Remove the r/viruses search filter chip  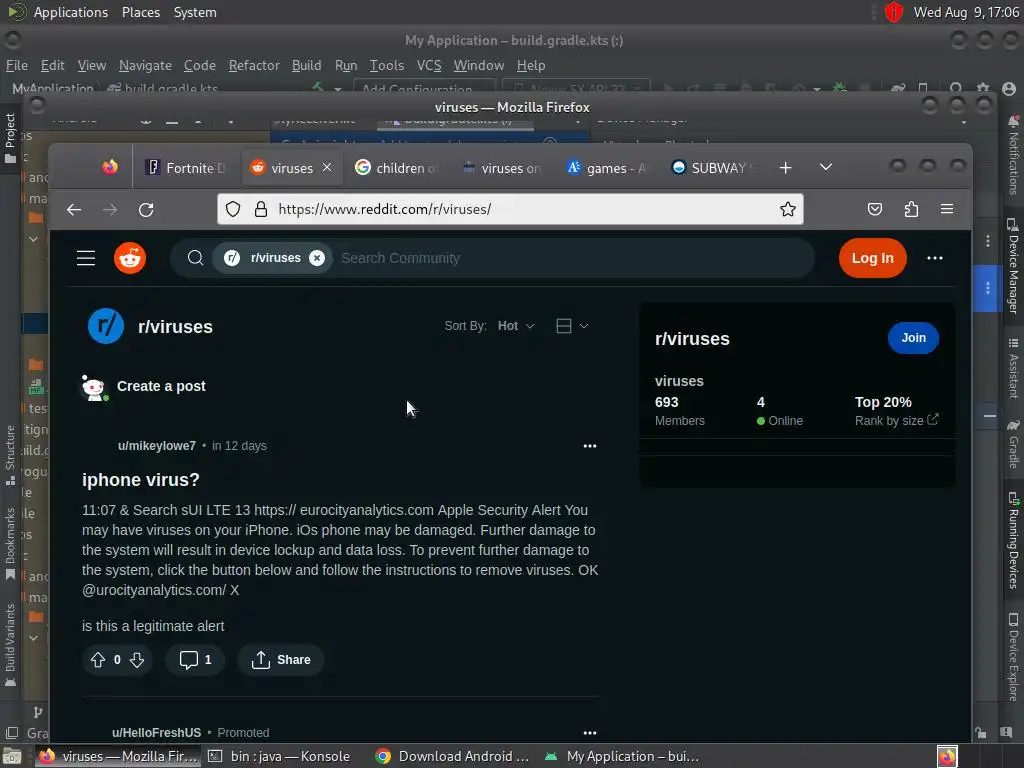coord(317,258)
